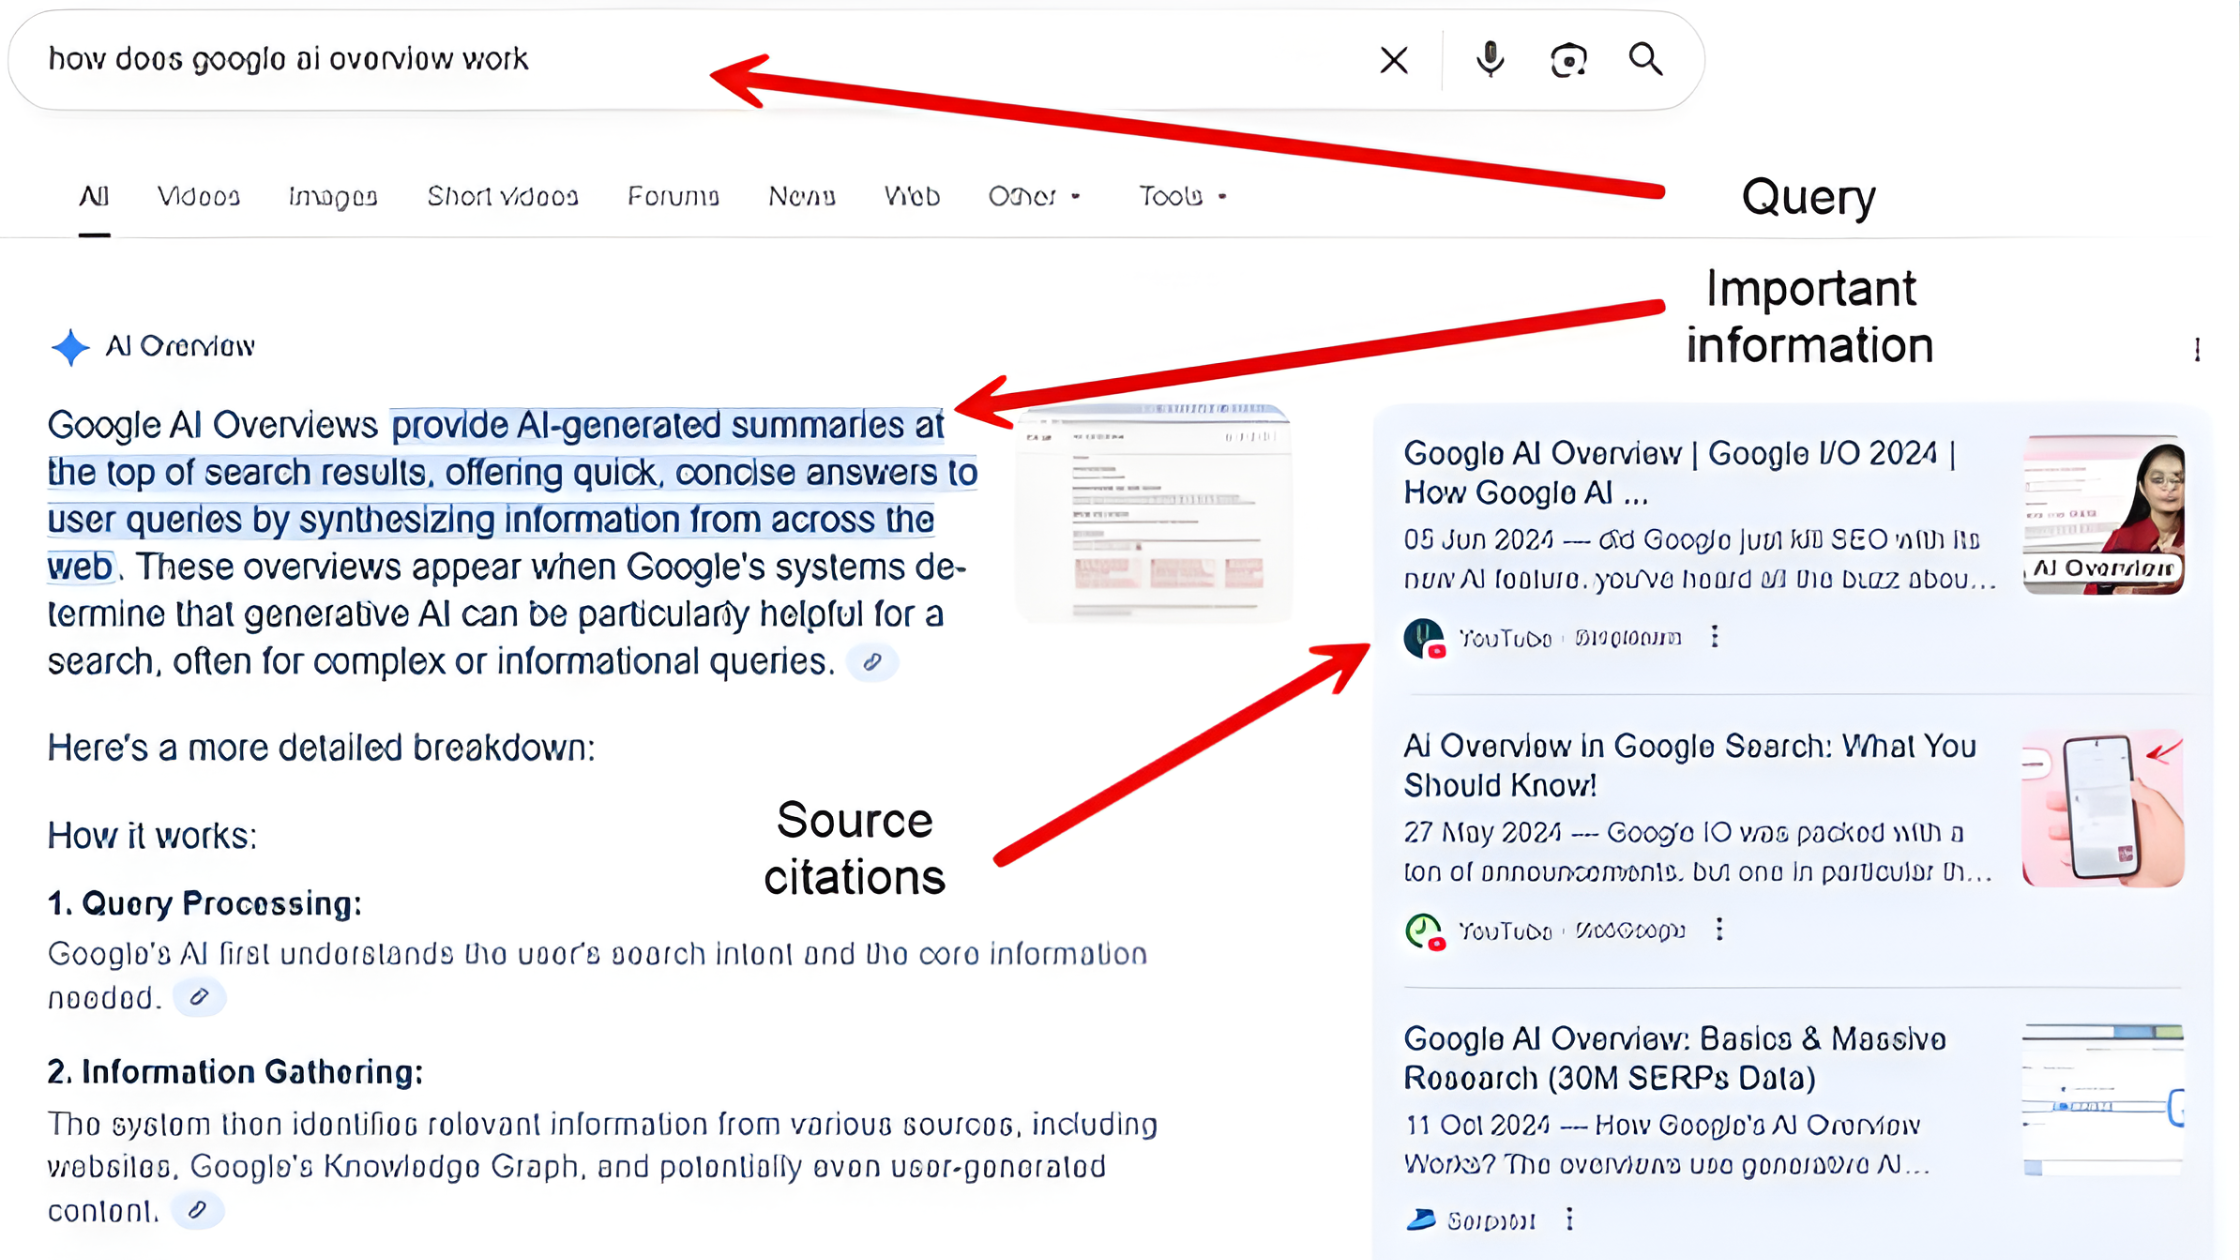Expand the Other search filter dropdown
The width and height of the screenshot is (2240, 1260).
(x=1034, y=197)
